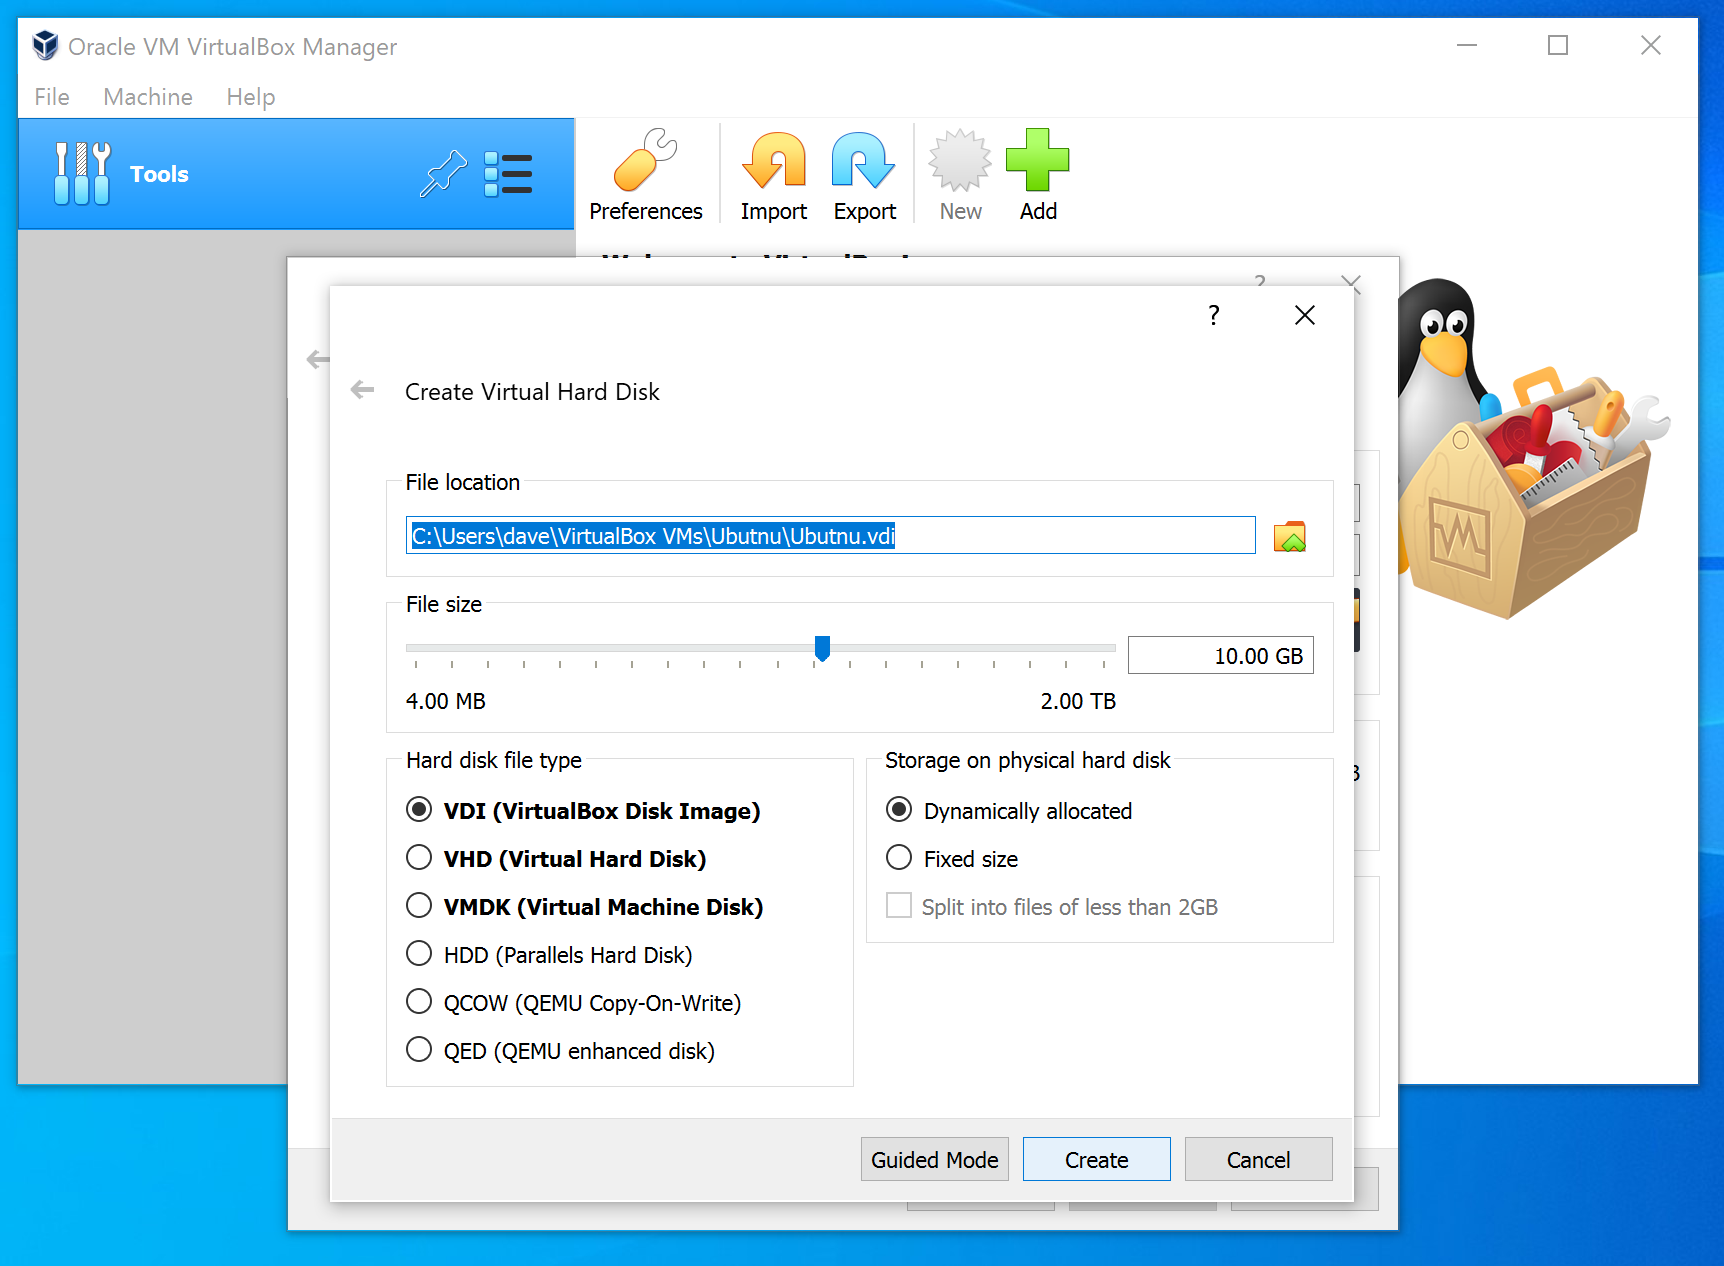Viewport: 1724px width, 1266px height.
Task: Click the folder browse icon for file location
Action: click(1289, 537)
